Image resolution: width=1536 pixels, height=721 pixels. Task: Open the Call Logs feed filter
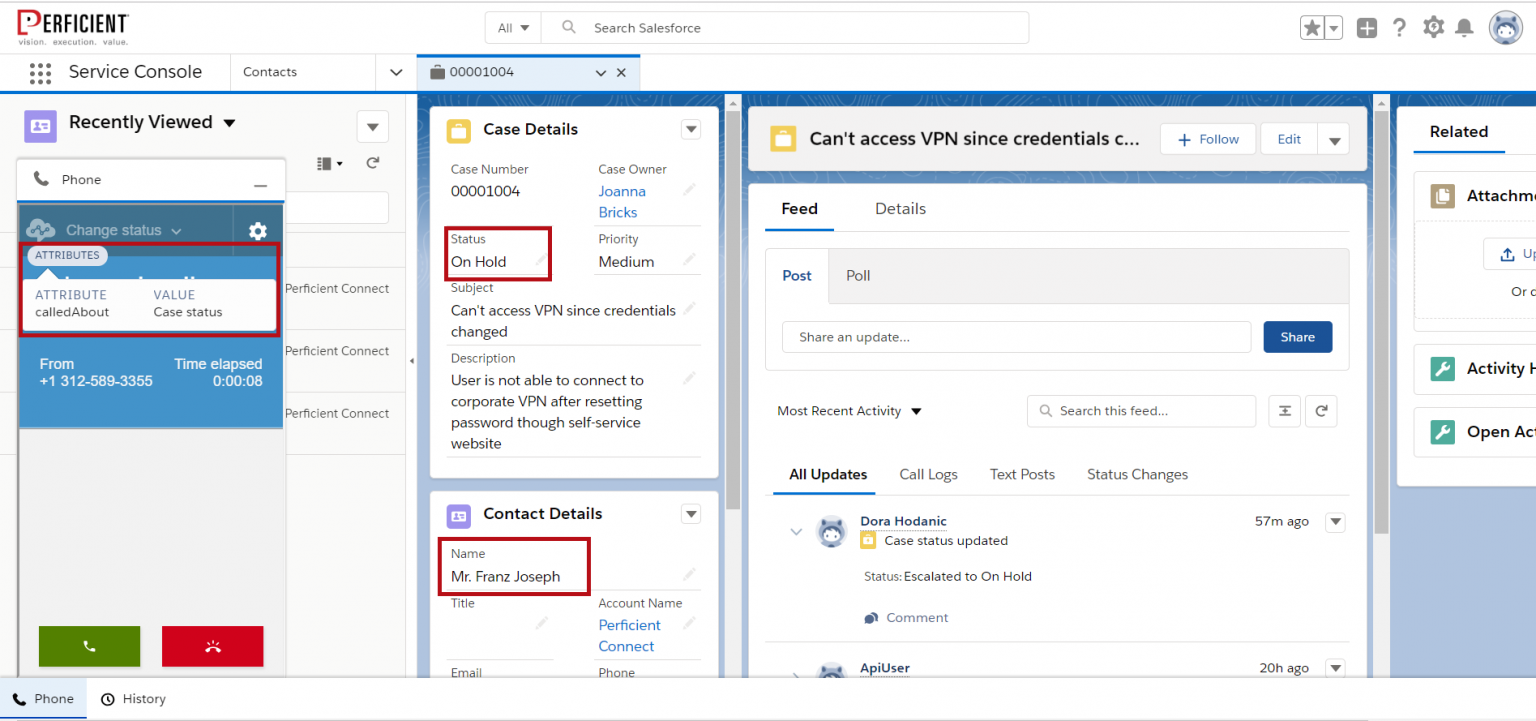928,474
